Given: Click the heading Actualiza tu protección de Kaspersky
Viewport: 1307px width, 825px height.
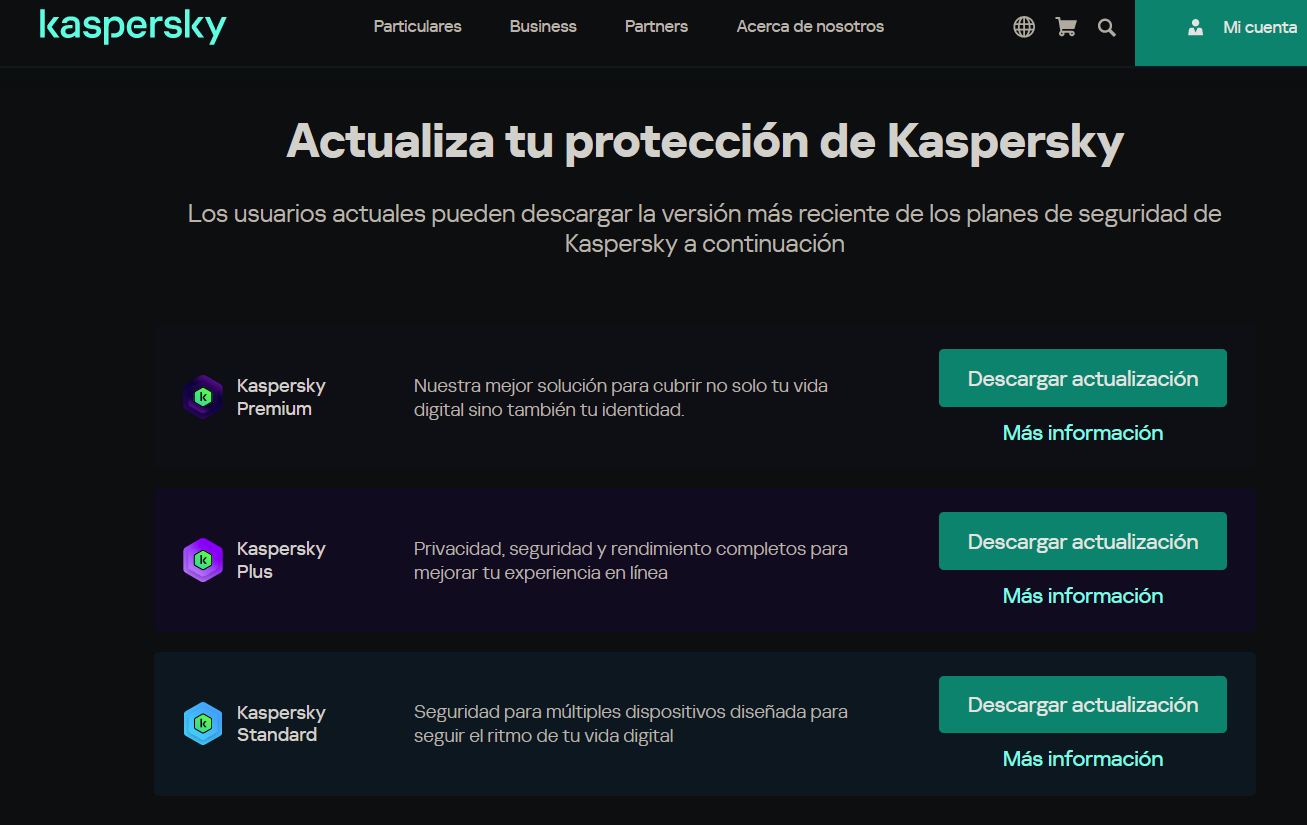Looking at the screenshot, I should 705,142.
